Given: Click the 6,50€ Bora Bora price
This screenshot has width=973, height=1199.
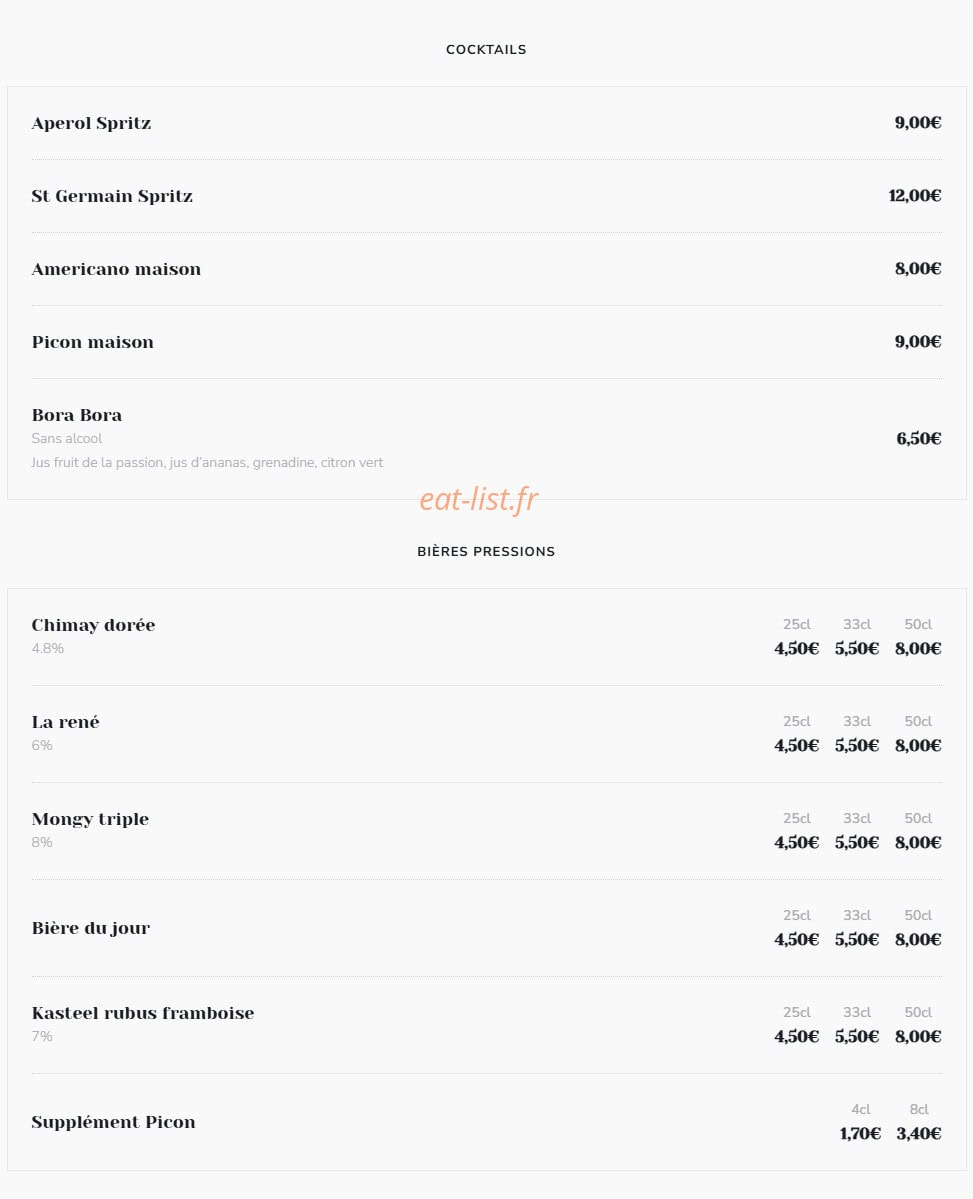Looking at the screenshot, I should point(919,439).
